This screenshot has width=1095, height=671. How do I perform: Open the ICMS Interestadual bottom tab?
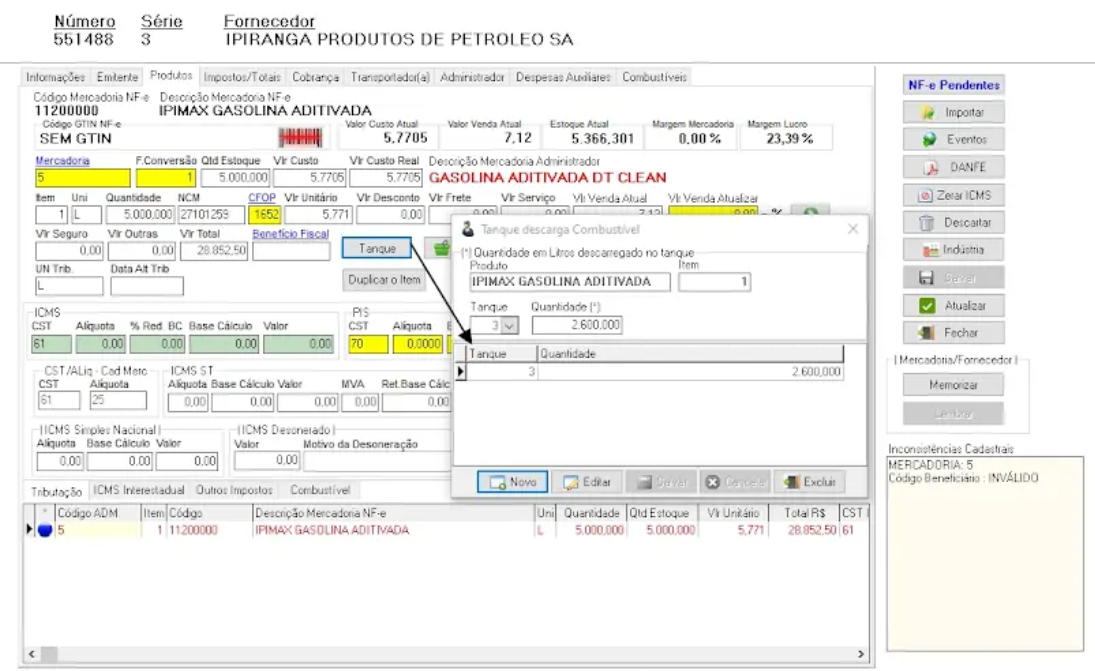(x=139, y=490)
